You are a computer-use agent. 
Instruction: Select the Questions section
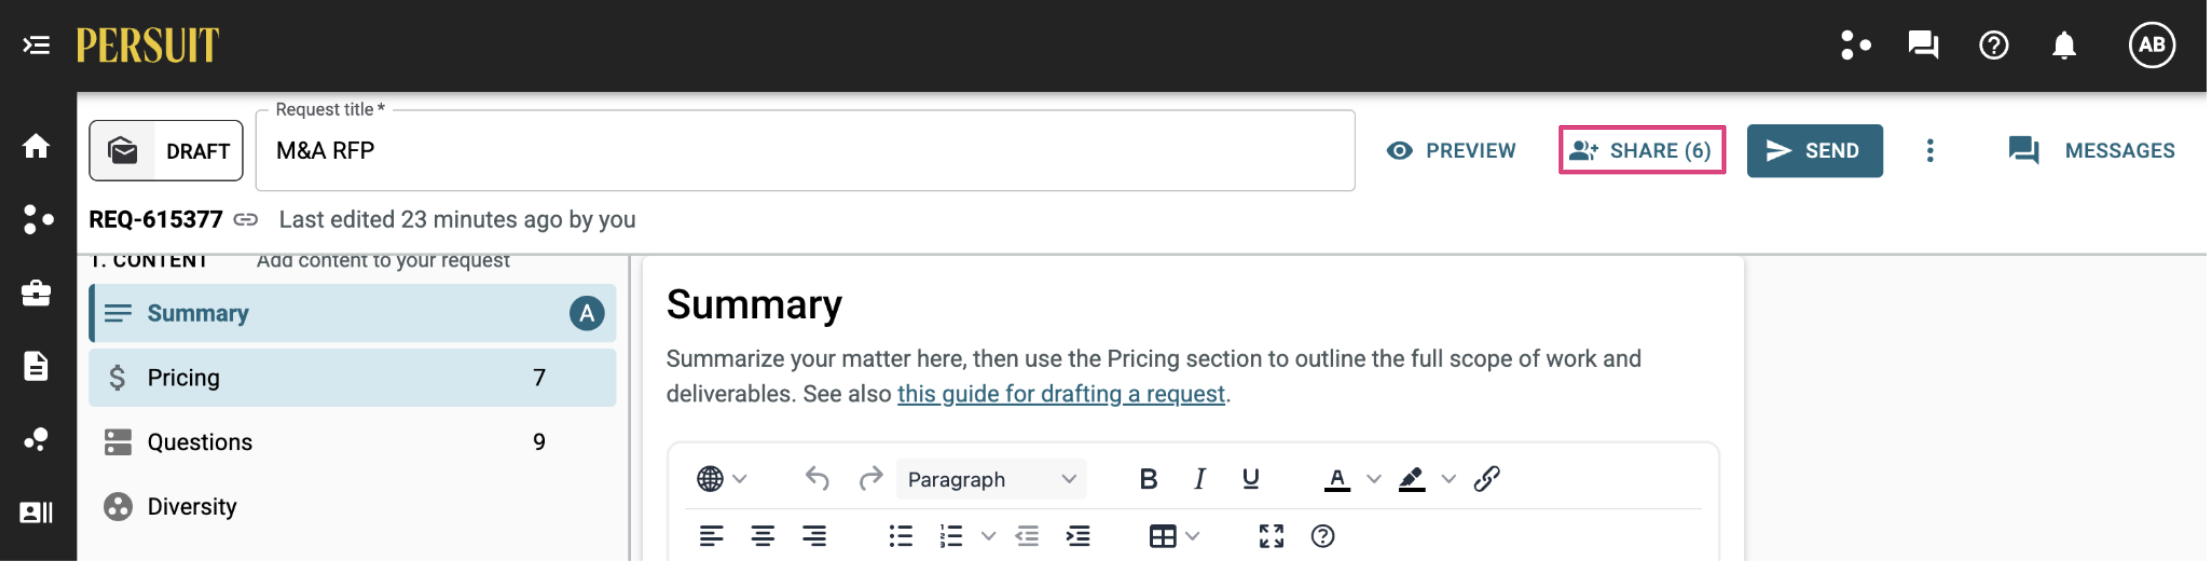tap(352, 442)
